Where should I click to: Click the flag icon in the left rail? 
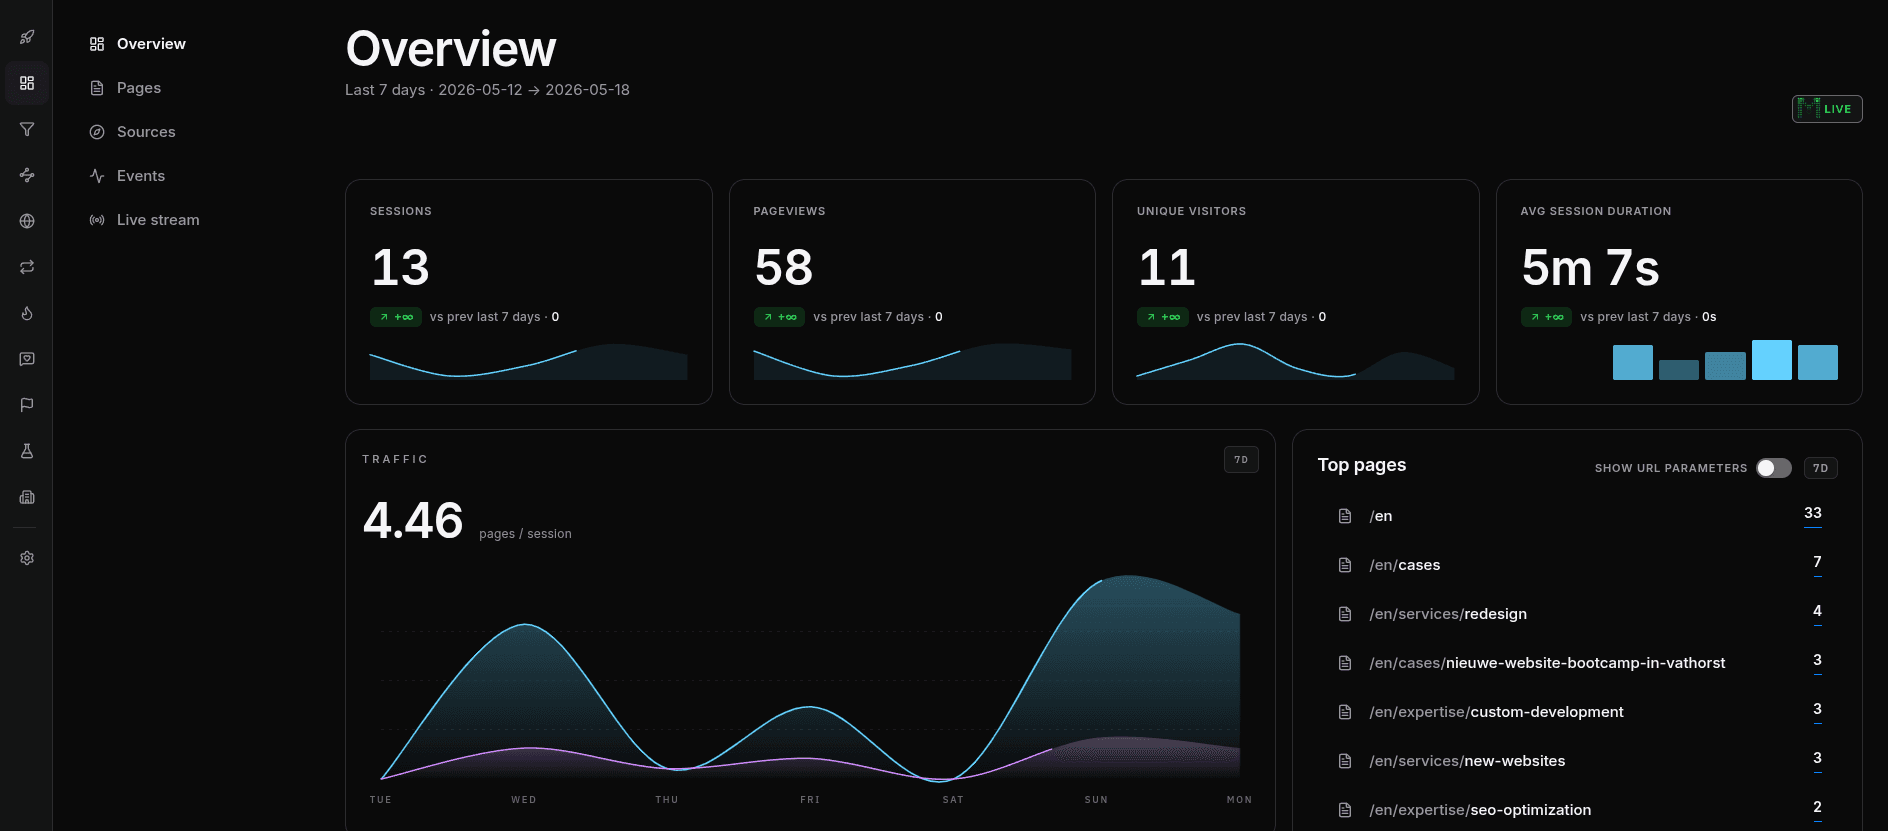tap(27, 405)
